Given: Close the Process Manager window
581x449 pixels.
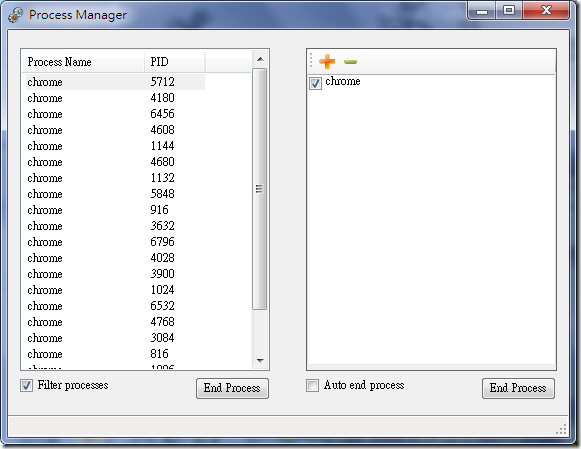Looking at the screenshot, I should click(x=546, y=10).
